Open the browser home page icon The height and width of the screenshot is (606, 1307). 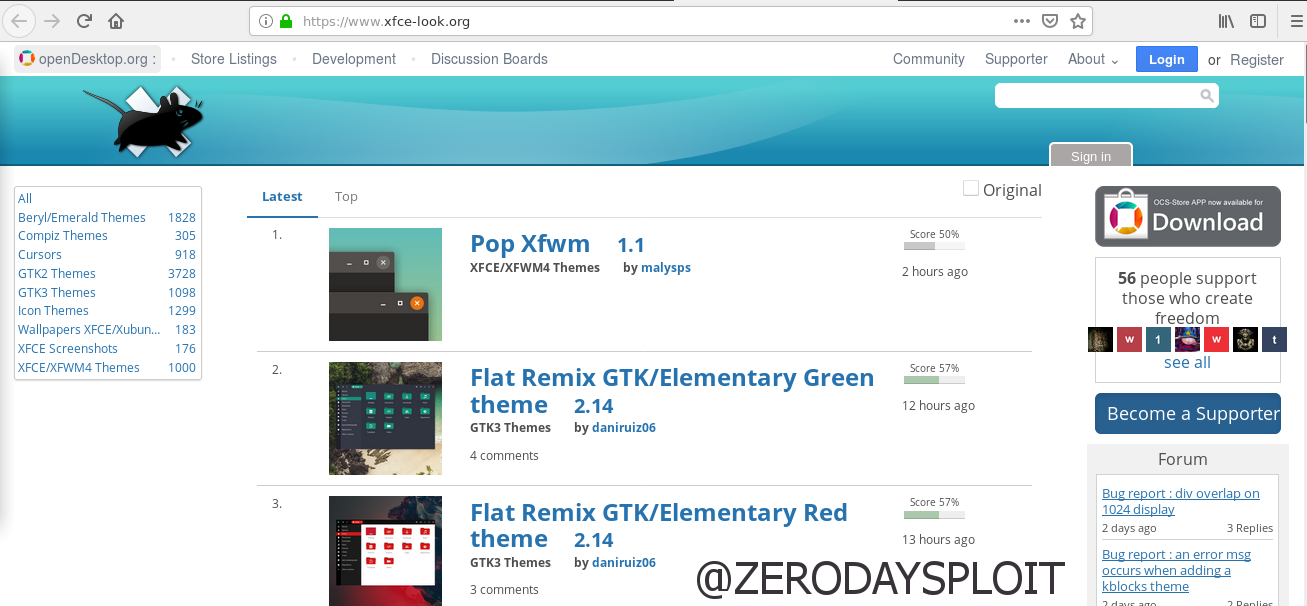coord(117,21)
